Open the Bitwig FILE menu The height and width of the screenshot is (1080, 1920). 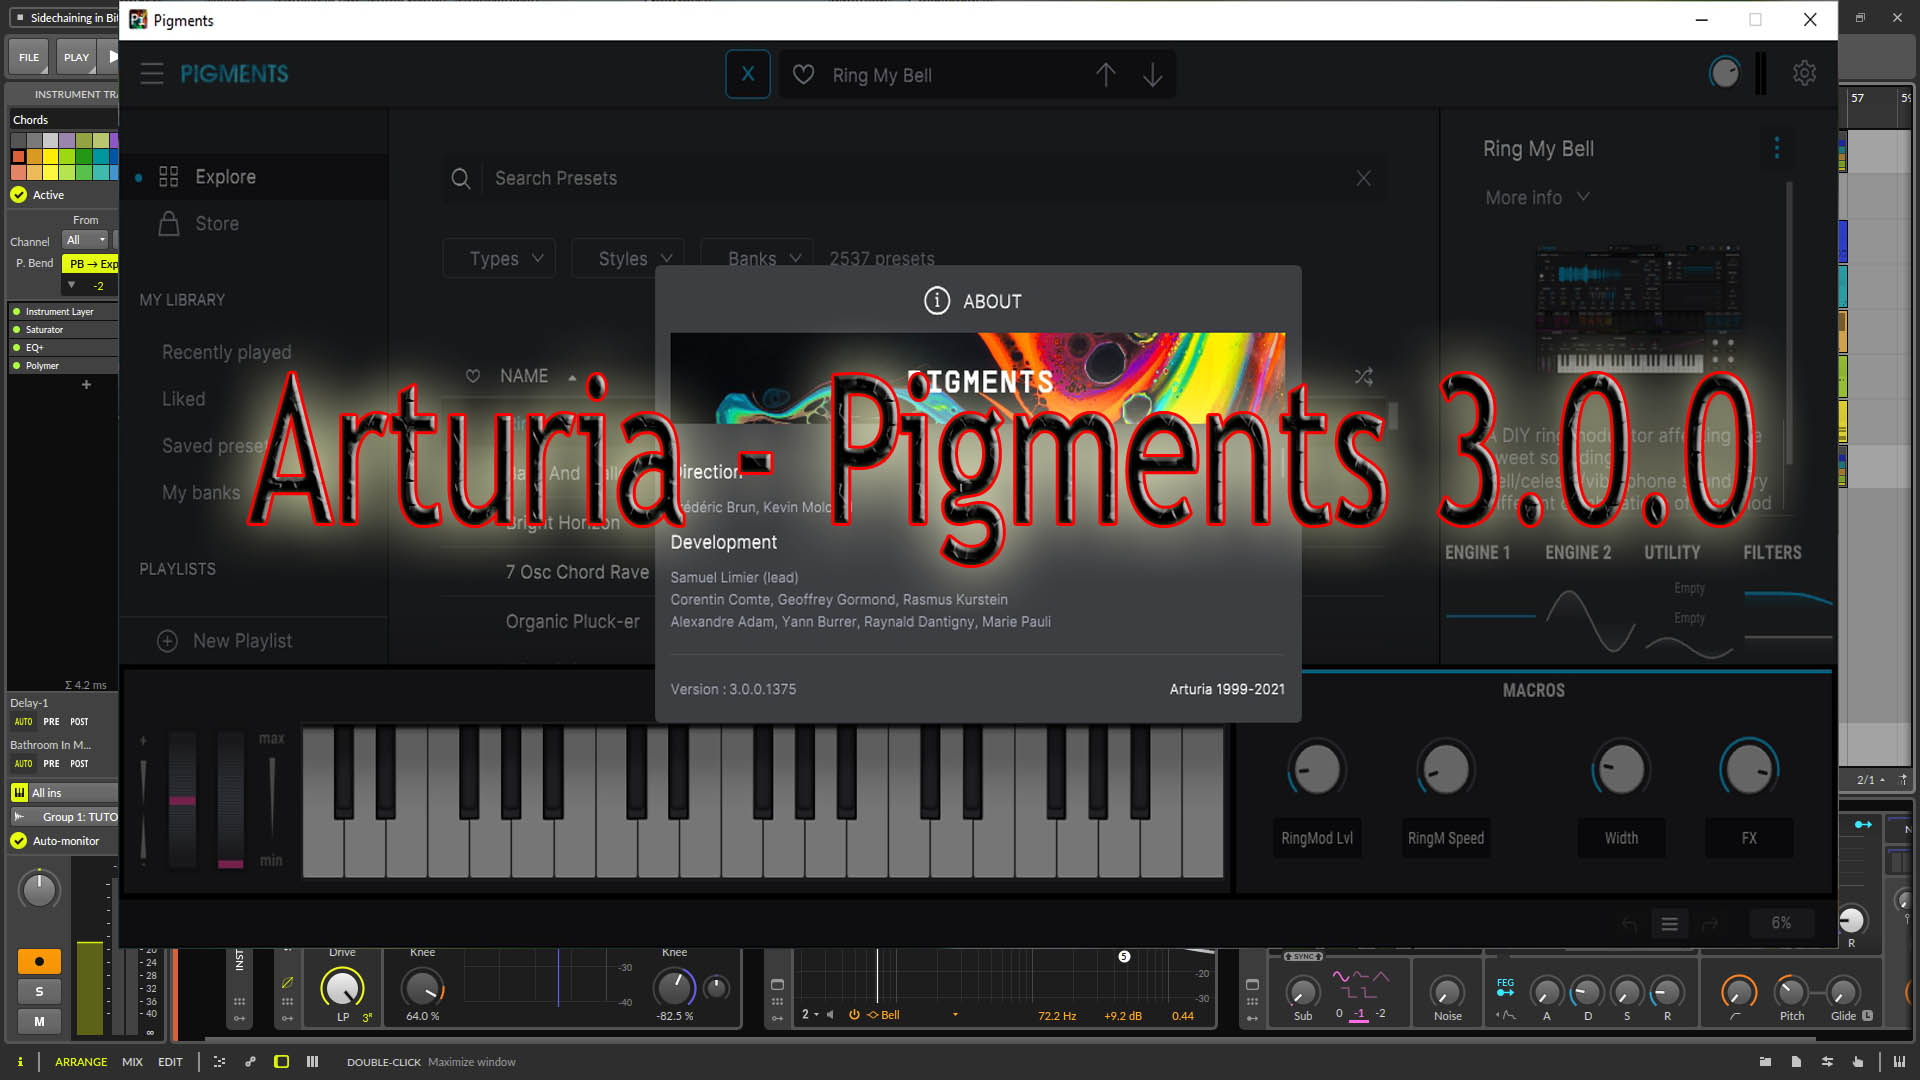pos(29,57)
